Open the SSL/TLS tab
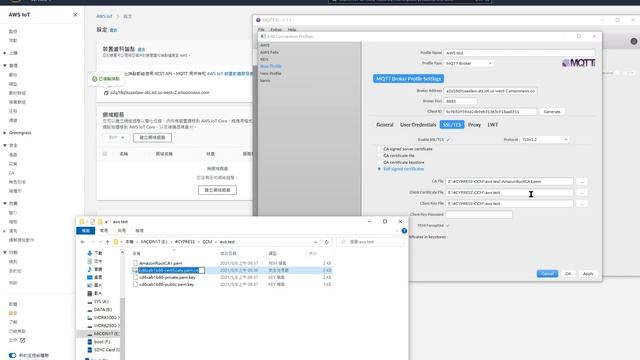 pyautogui.click(x=452, y=125)
